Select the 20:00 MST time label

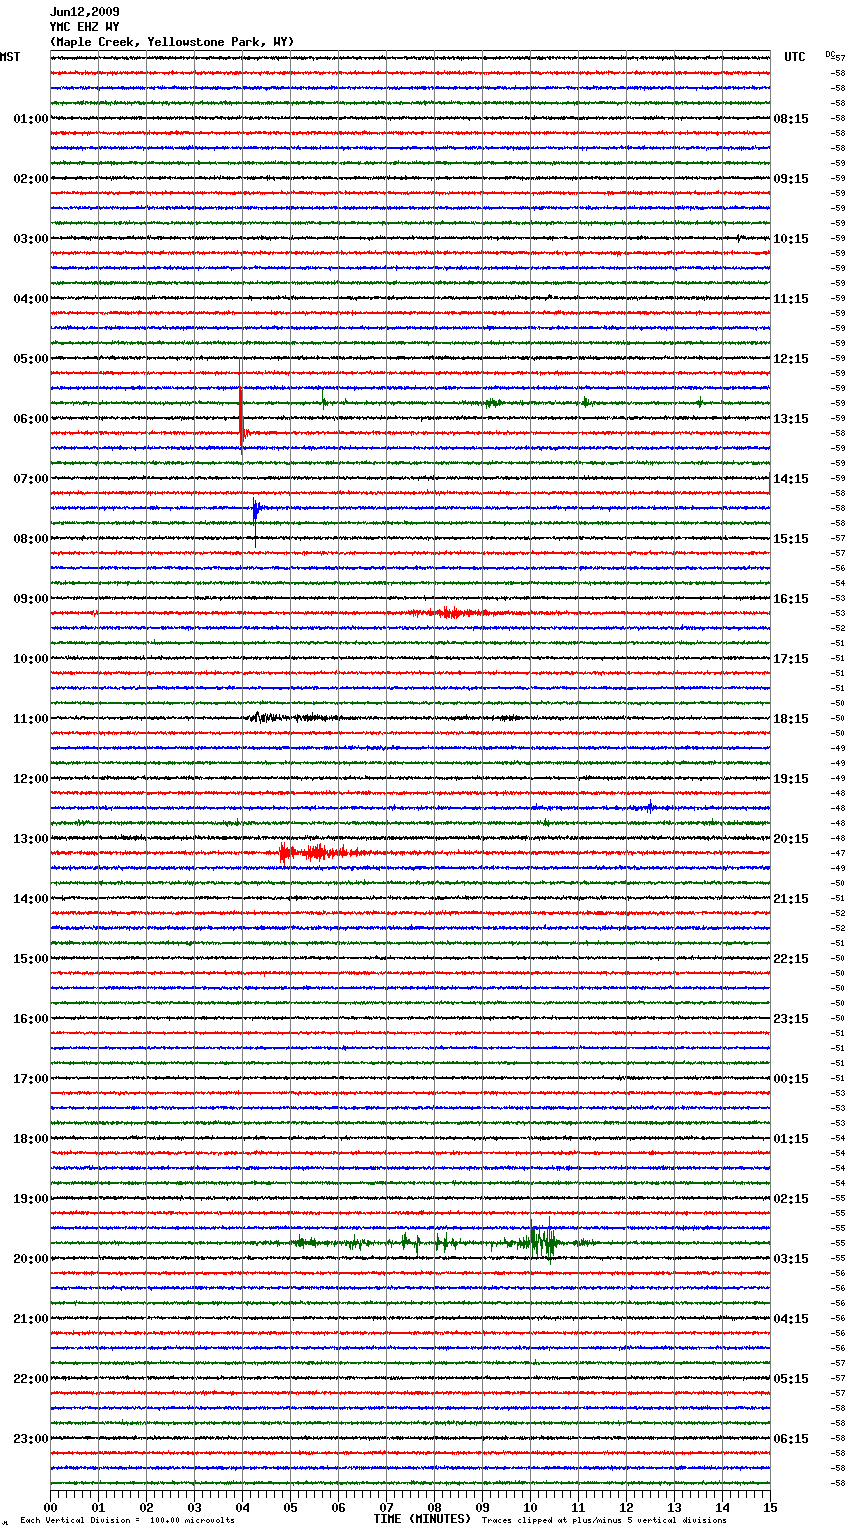pos(31,1259)
